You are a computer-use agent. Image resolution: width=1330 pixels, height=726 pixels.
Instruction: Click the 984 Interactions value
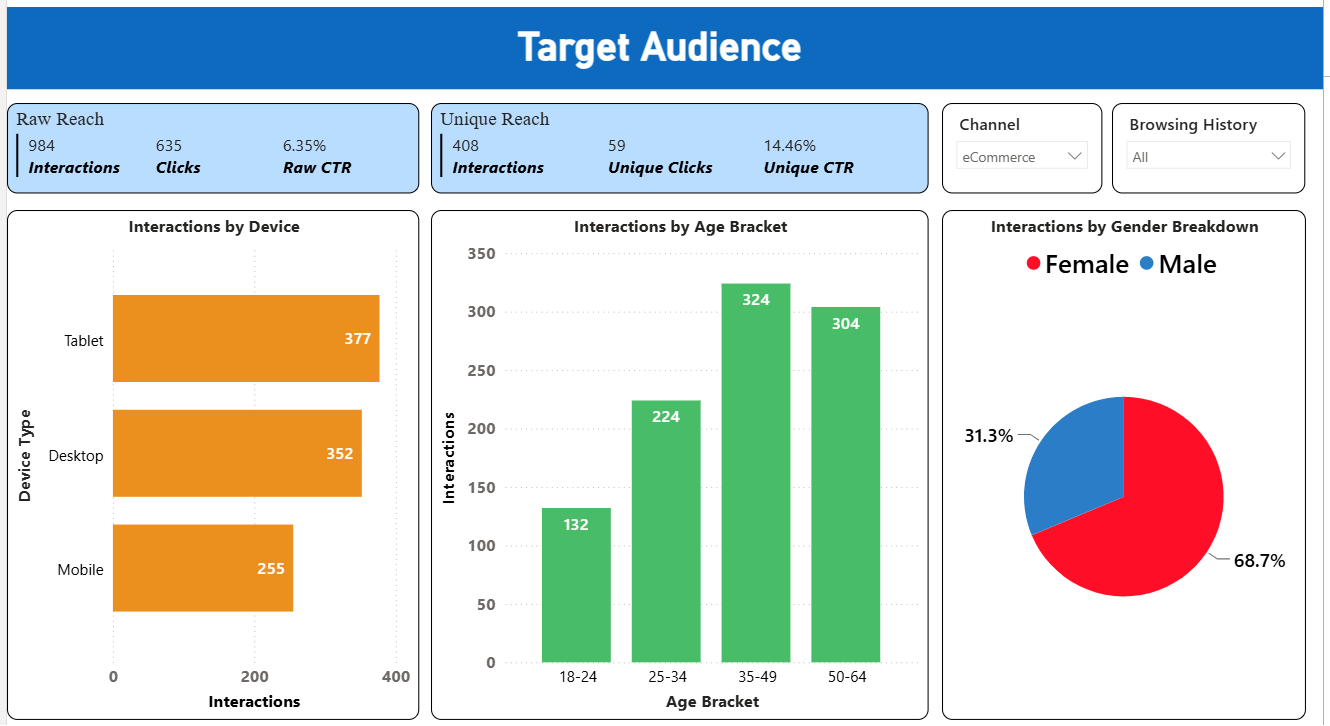coord(42,146)
